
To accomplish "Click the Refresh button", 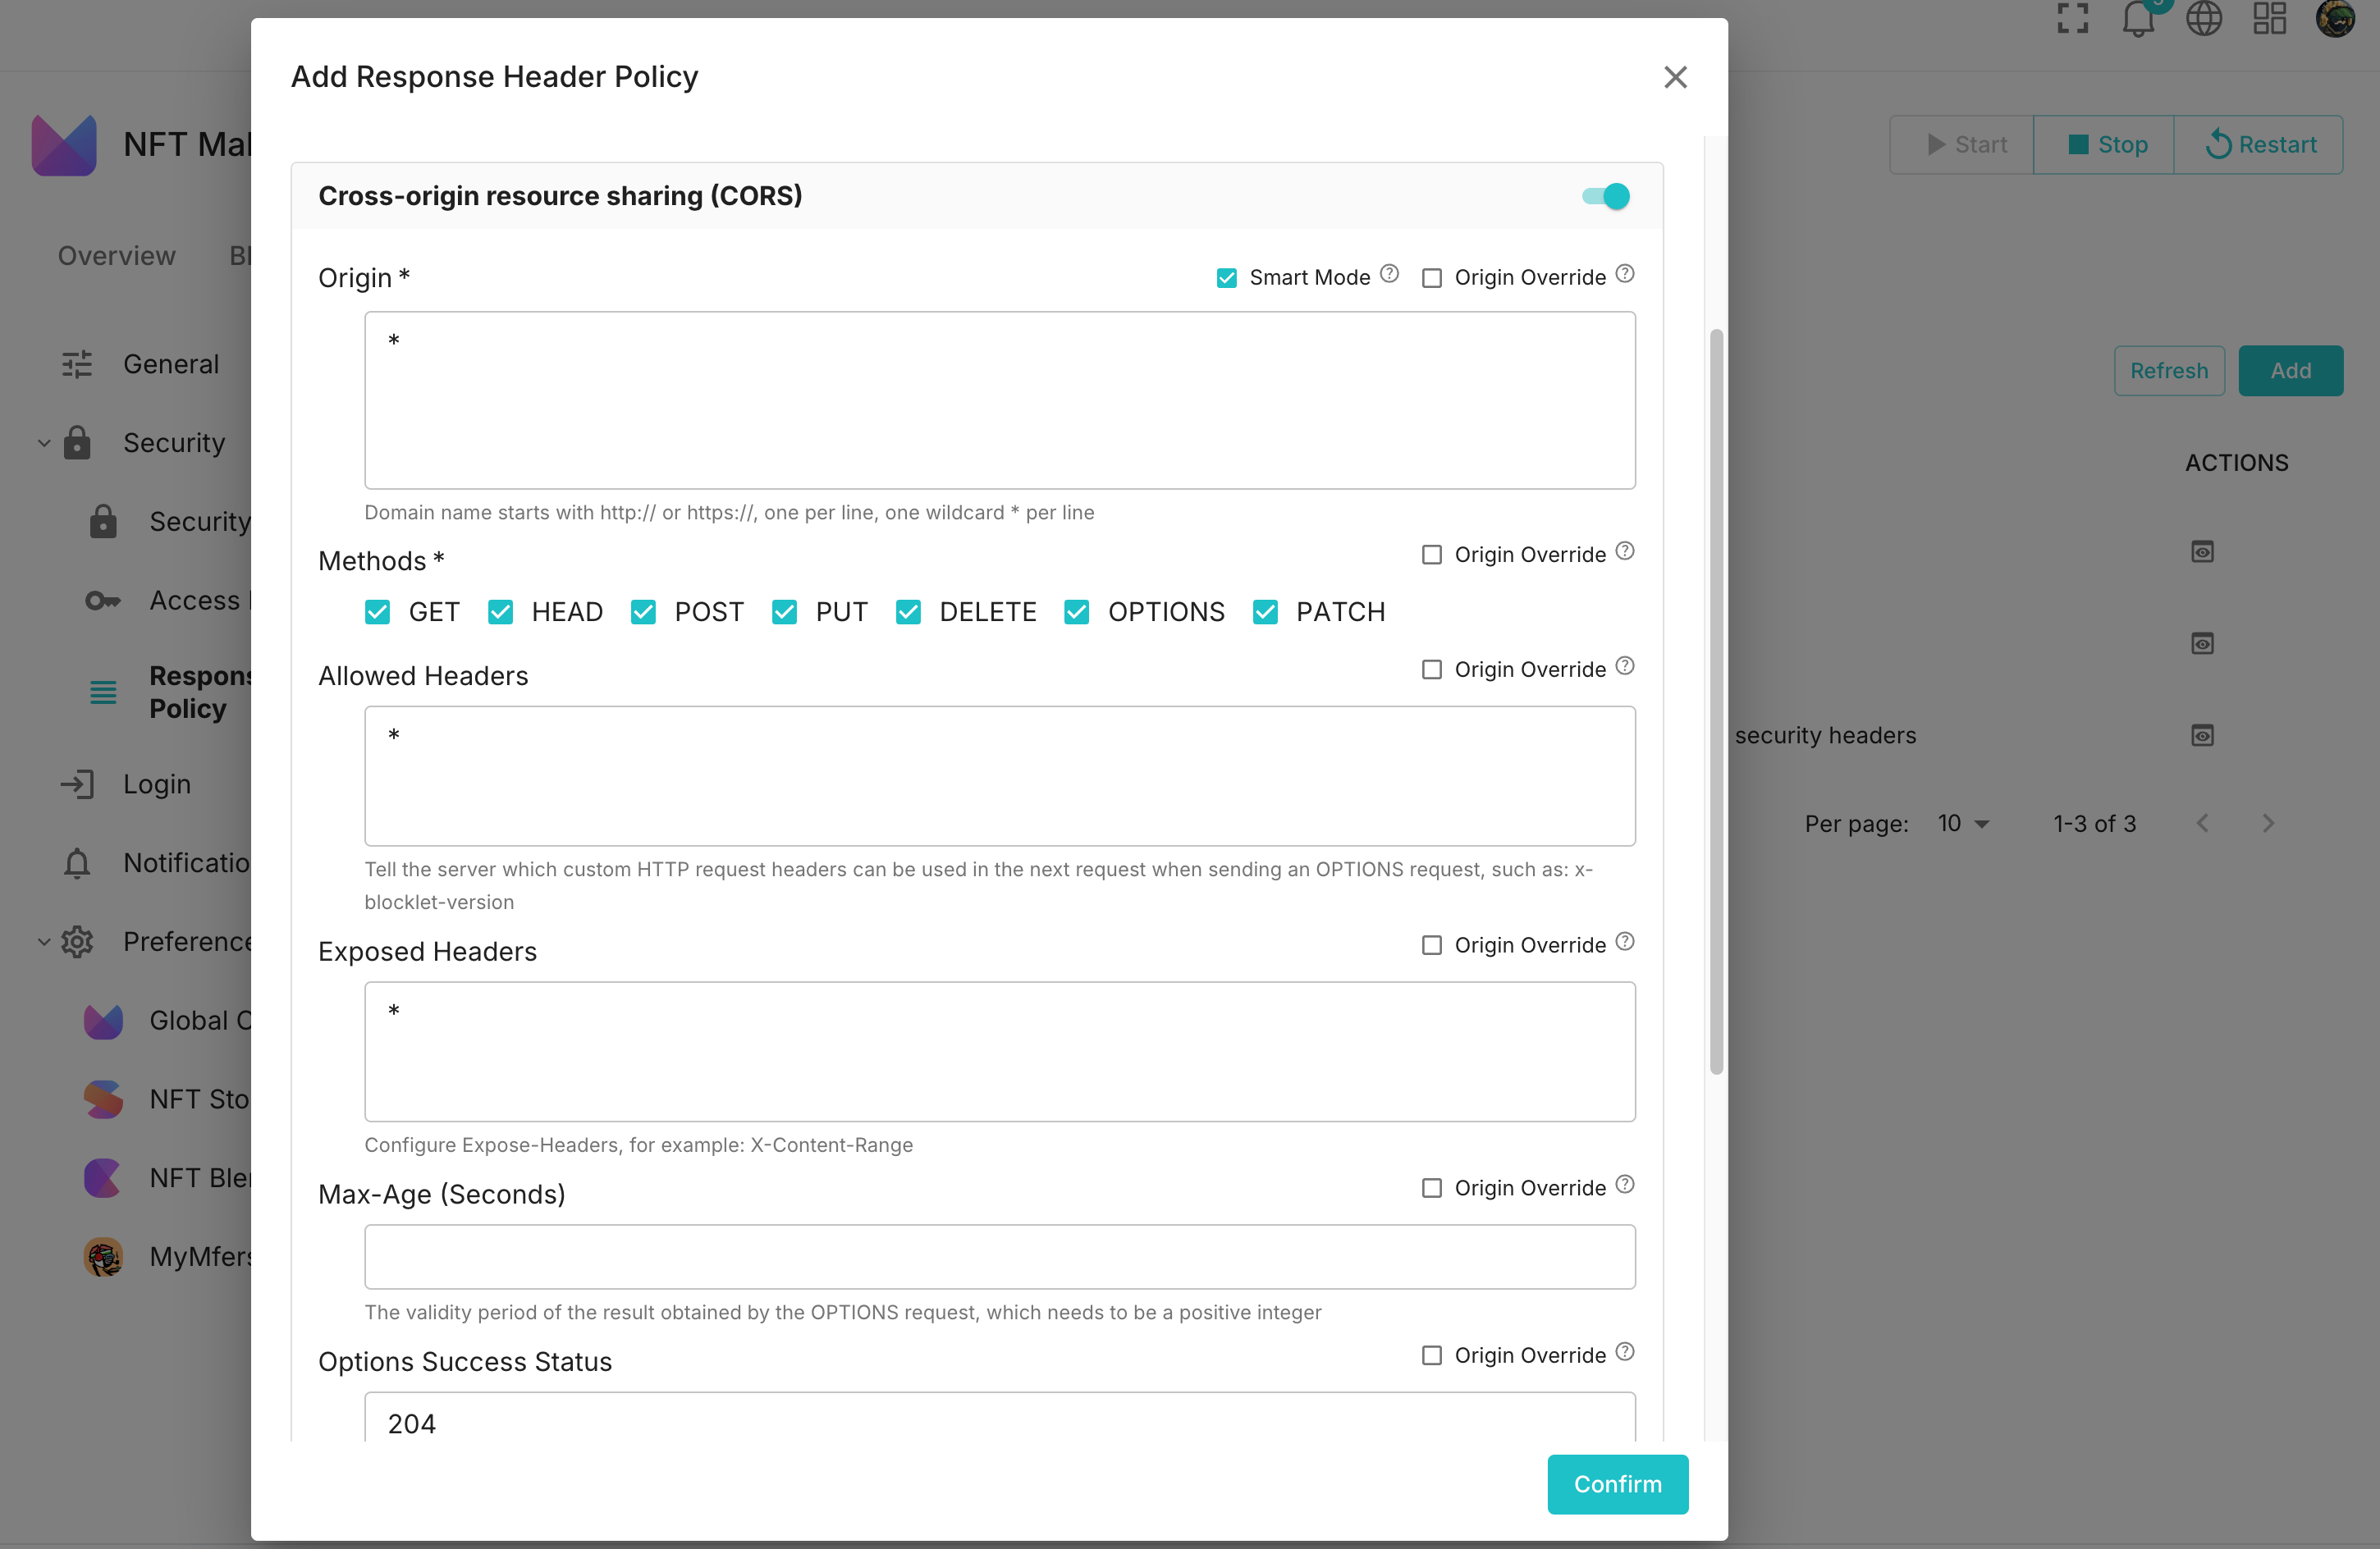I will [2168, 371].
